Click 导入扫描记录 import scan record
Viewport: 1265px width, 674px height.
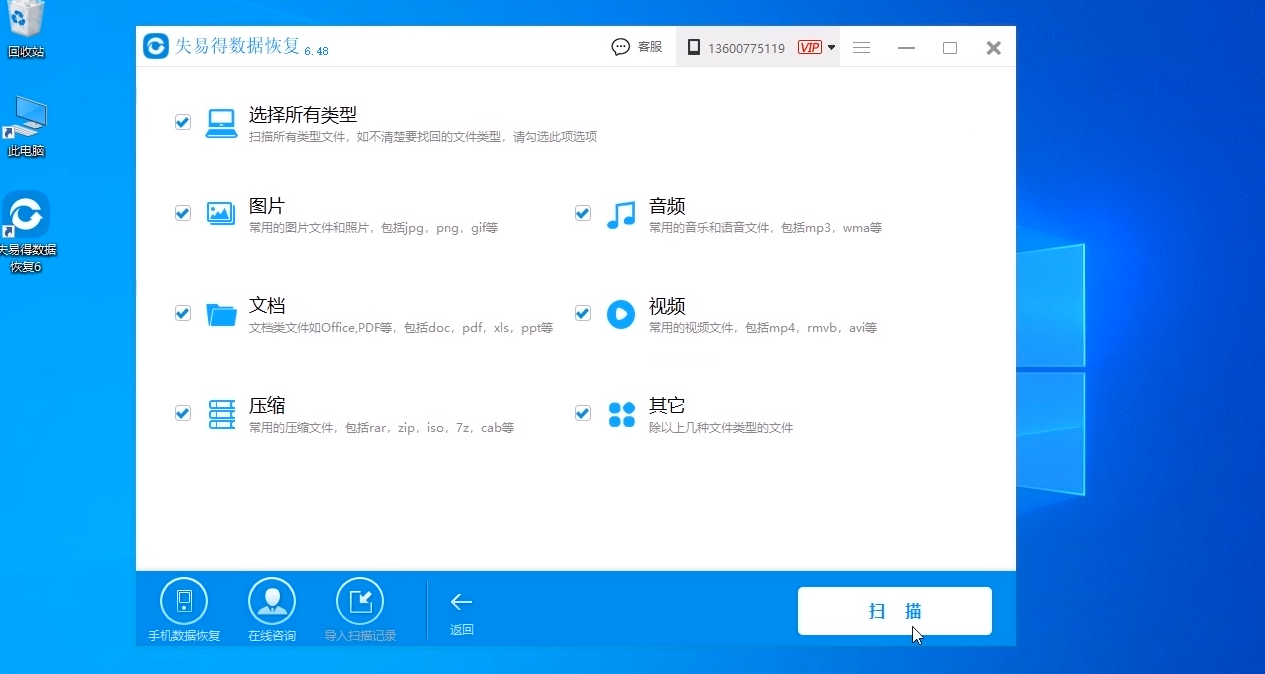(360, 610)
